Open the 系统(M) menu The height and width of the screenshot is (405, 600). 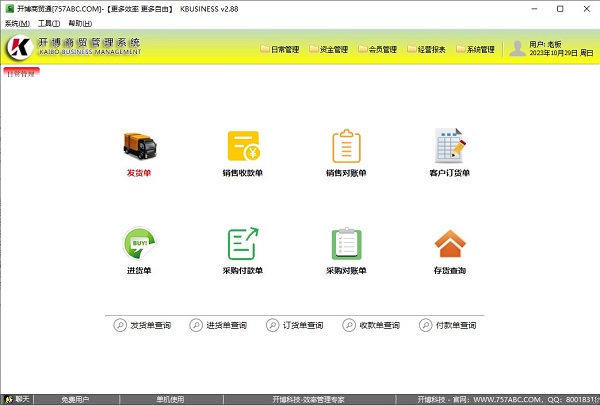point(17,23)
